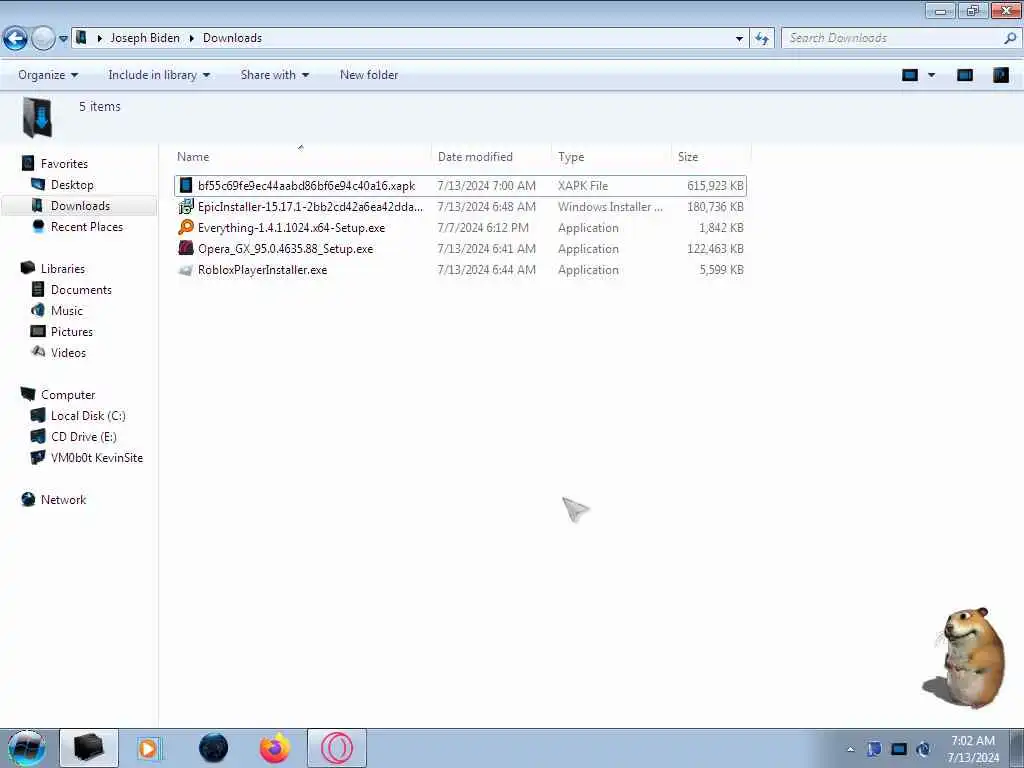Select the Everything setup file icon

tap(186, 227)
